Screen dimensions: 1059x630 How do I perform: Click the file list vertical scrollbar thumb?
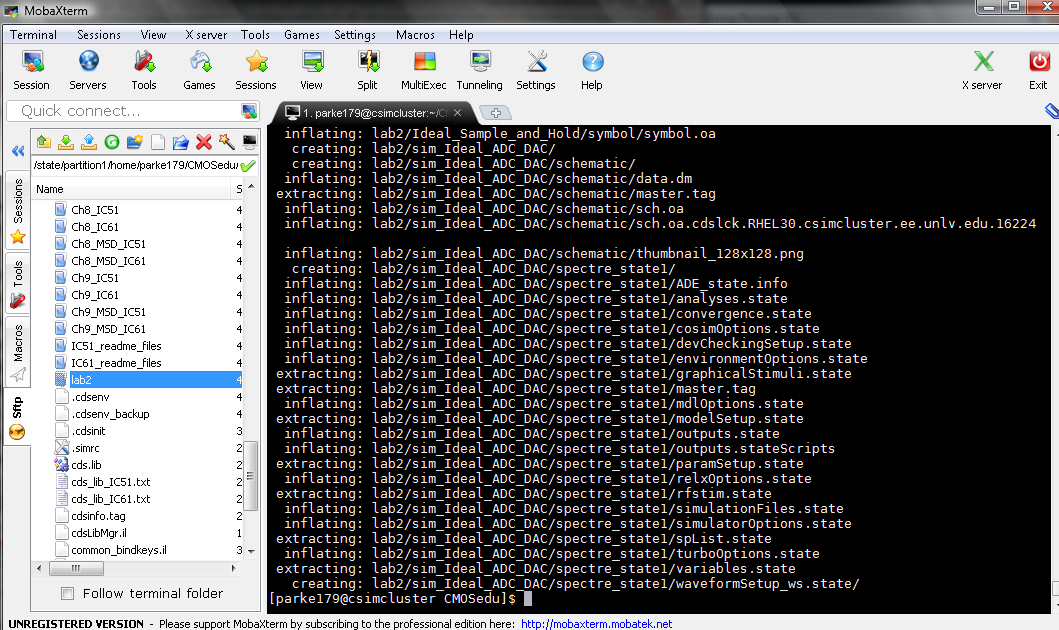(x=251, y=475)
